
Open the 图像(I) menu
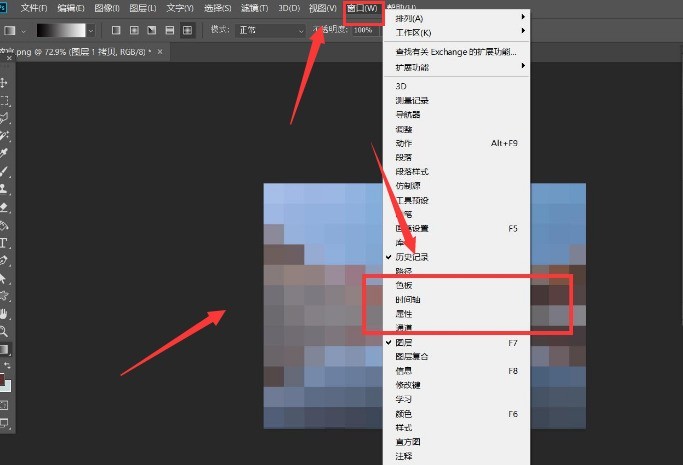pos(107,8)
